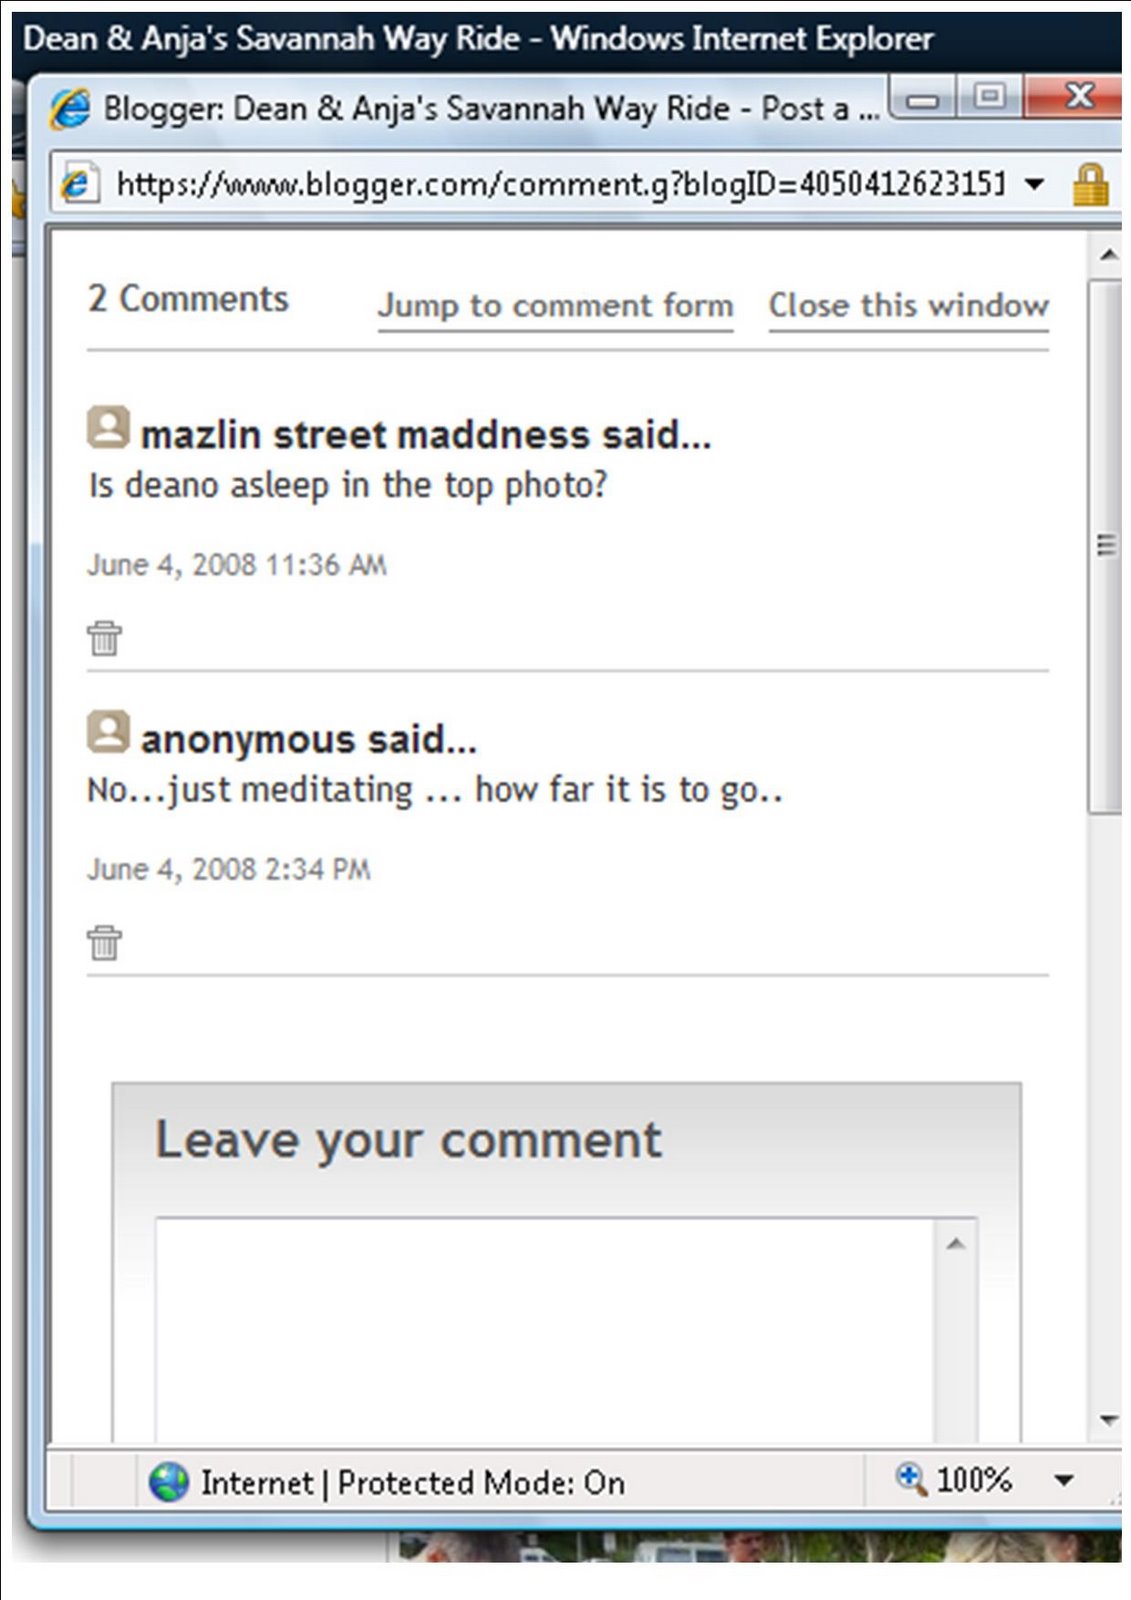Click the security lock icon in address bar
This screenshot has height=1600, width=1131.
click(1093, 184)
